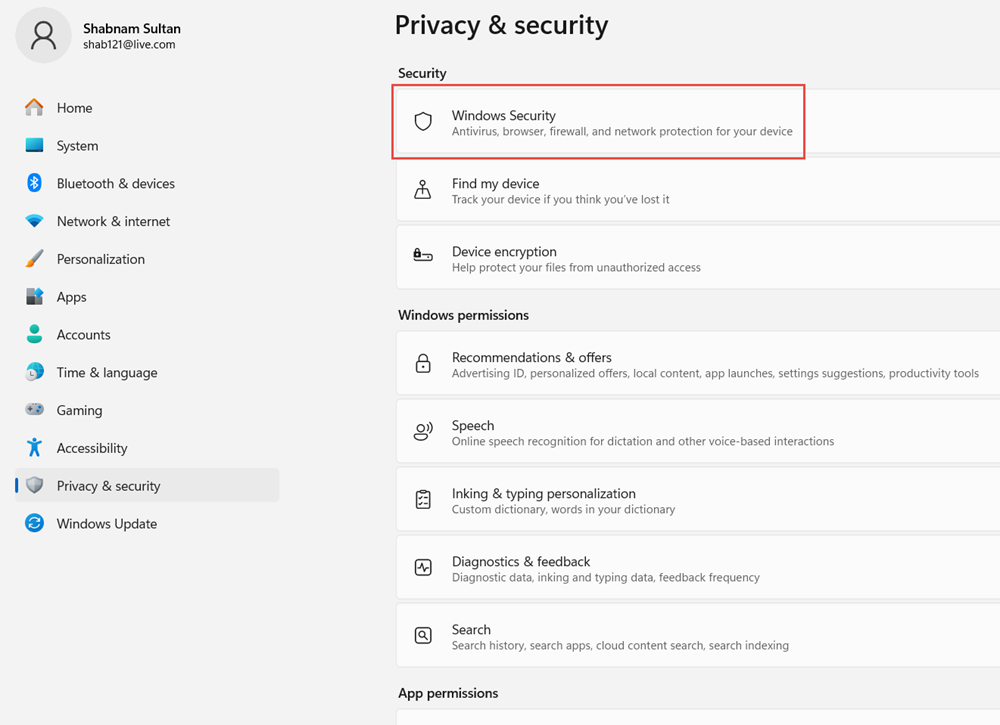Open Search permissions card

point(698,636)
